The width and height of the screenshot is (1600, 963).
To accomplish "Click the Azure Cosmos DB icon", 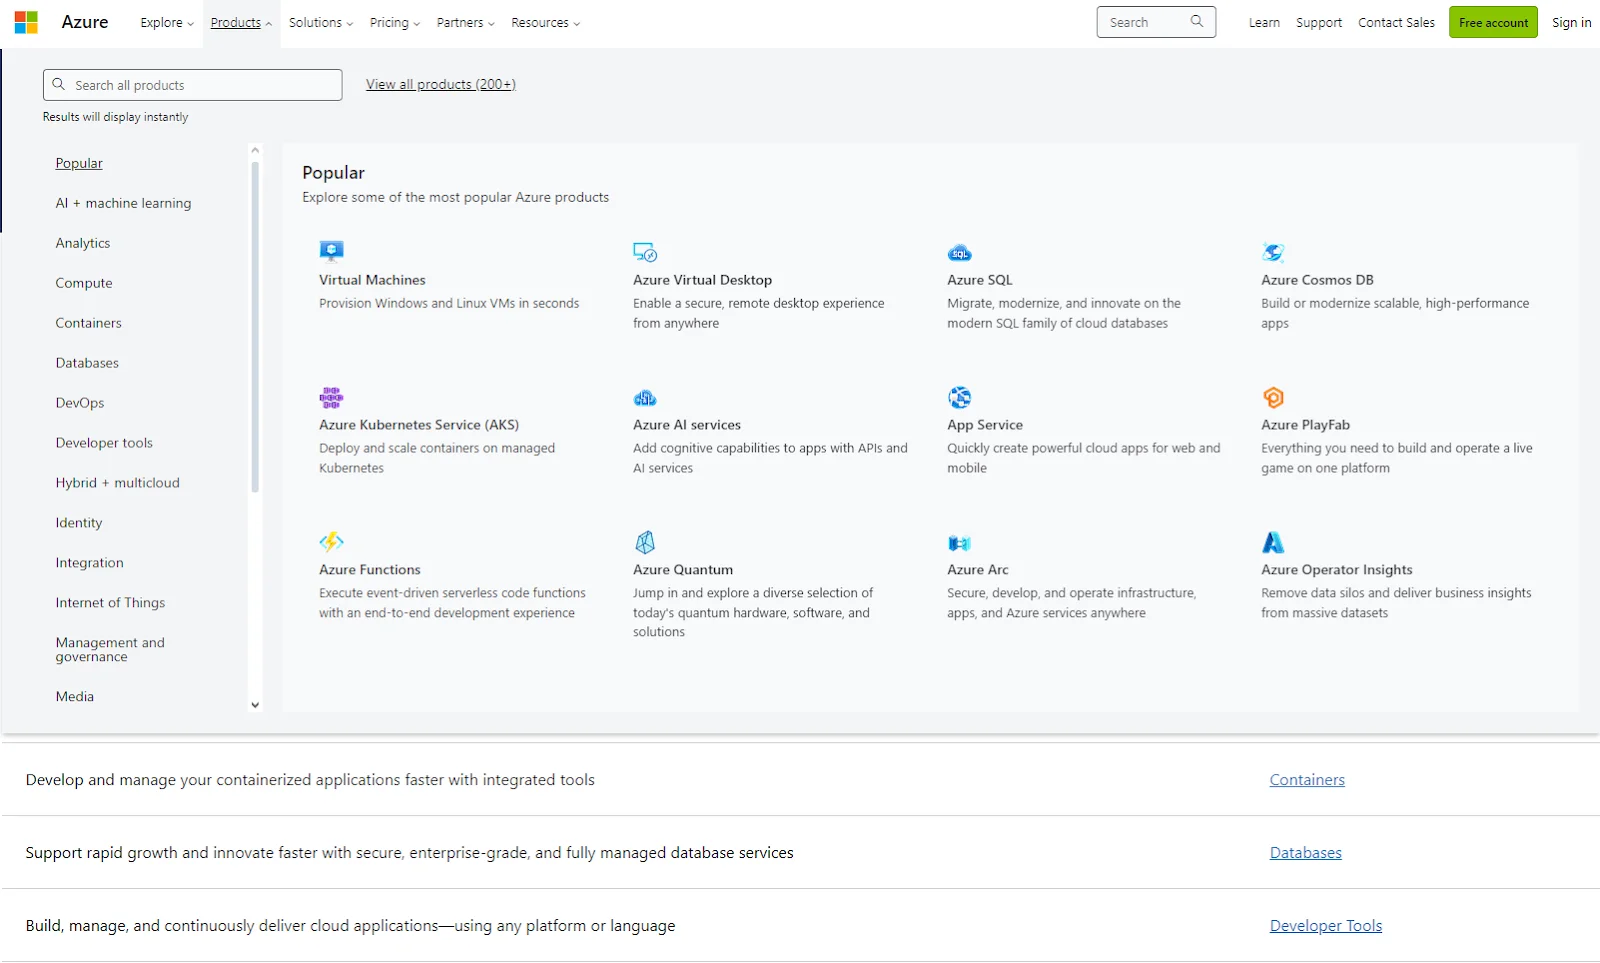I will [x=1273, y=252].
